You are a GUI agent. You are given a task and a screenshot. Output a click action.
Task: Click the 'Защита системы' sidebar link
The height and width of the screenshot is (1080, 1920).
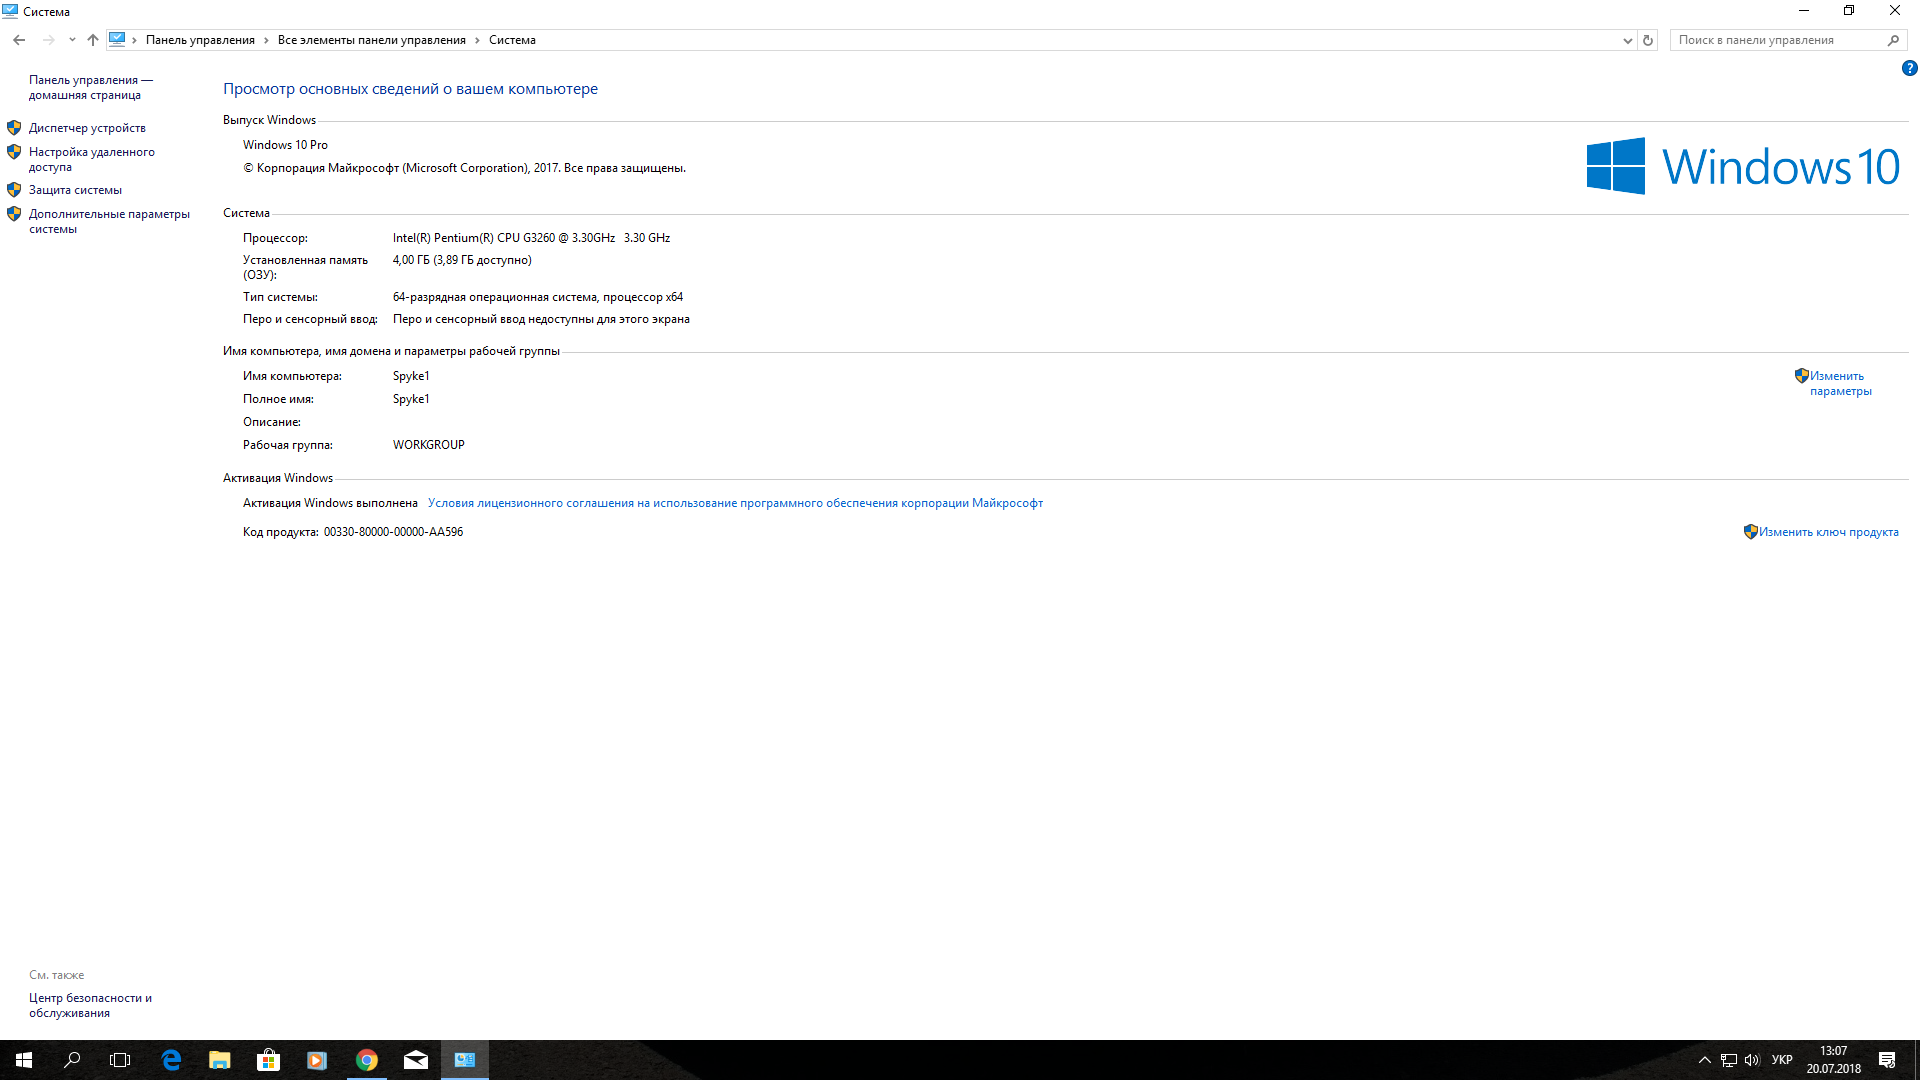click(75, 190)
